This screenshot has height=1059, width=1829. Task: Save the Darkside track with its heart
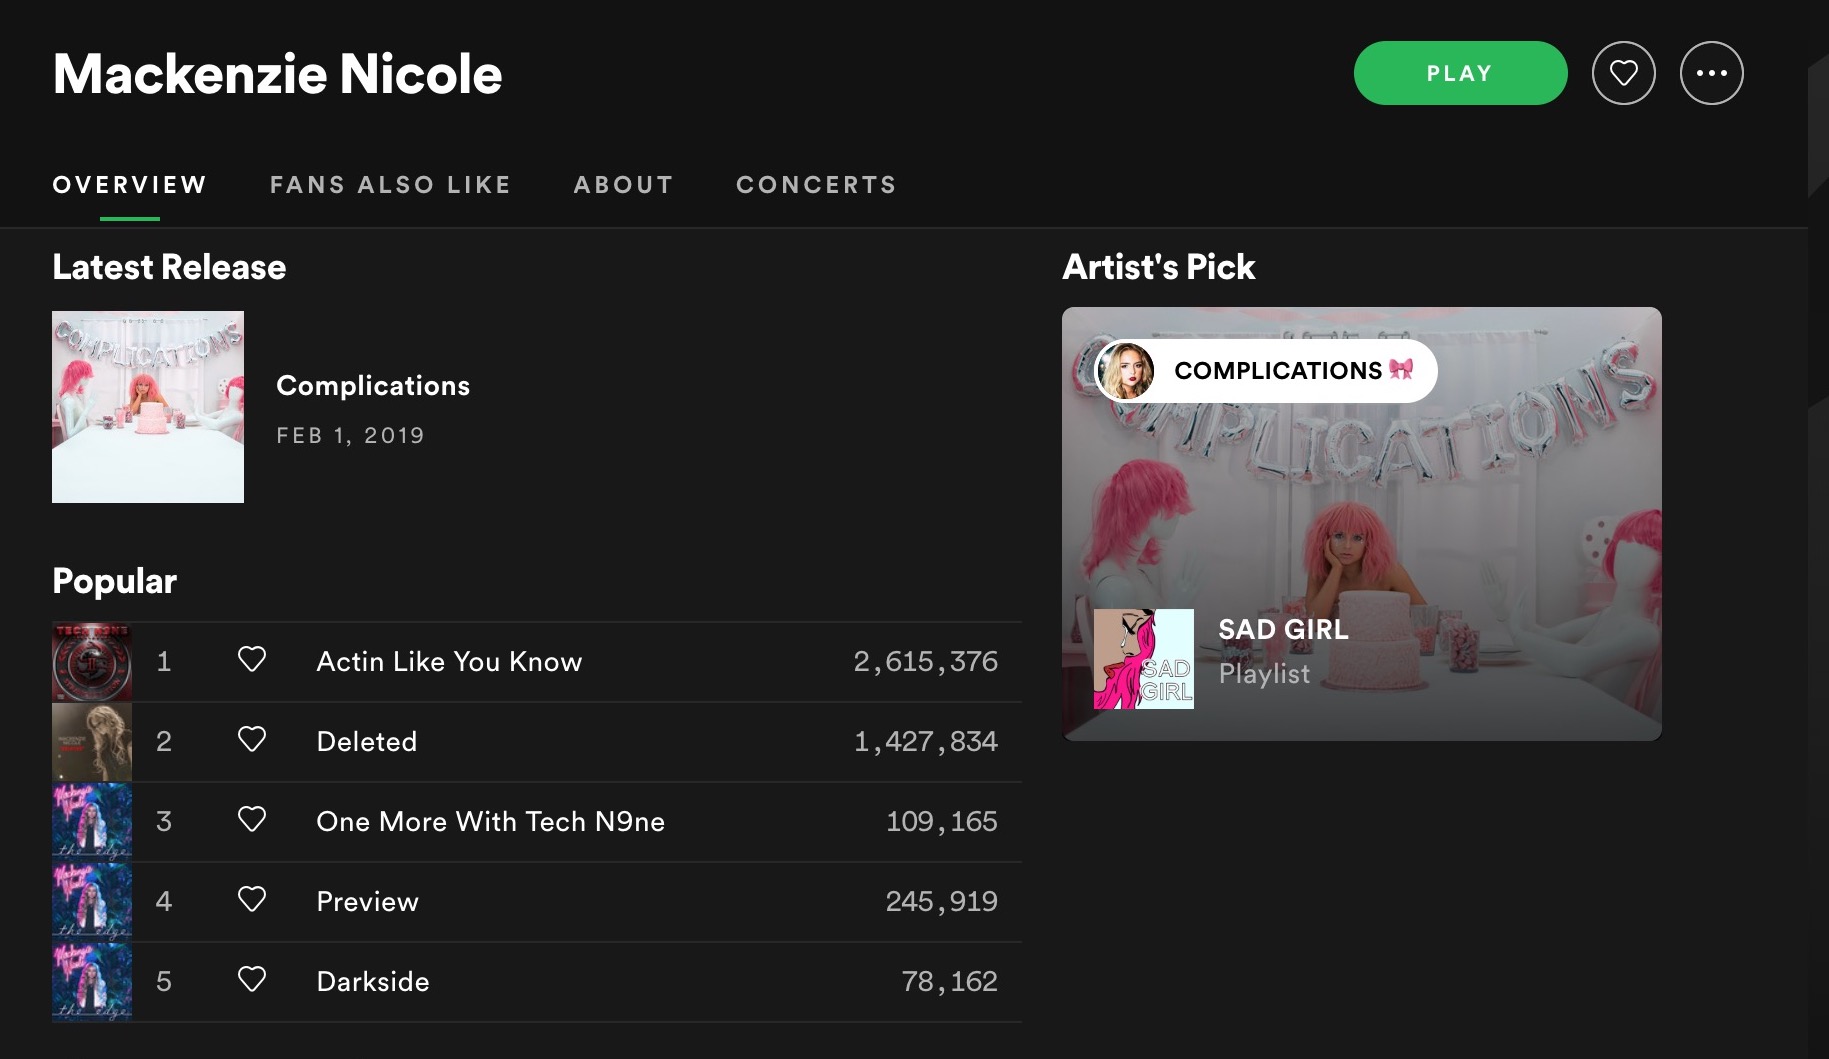[252, 979]
